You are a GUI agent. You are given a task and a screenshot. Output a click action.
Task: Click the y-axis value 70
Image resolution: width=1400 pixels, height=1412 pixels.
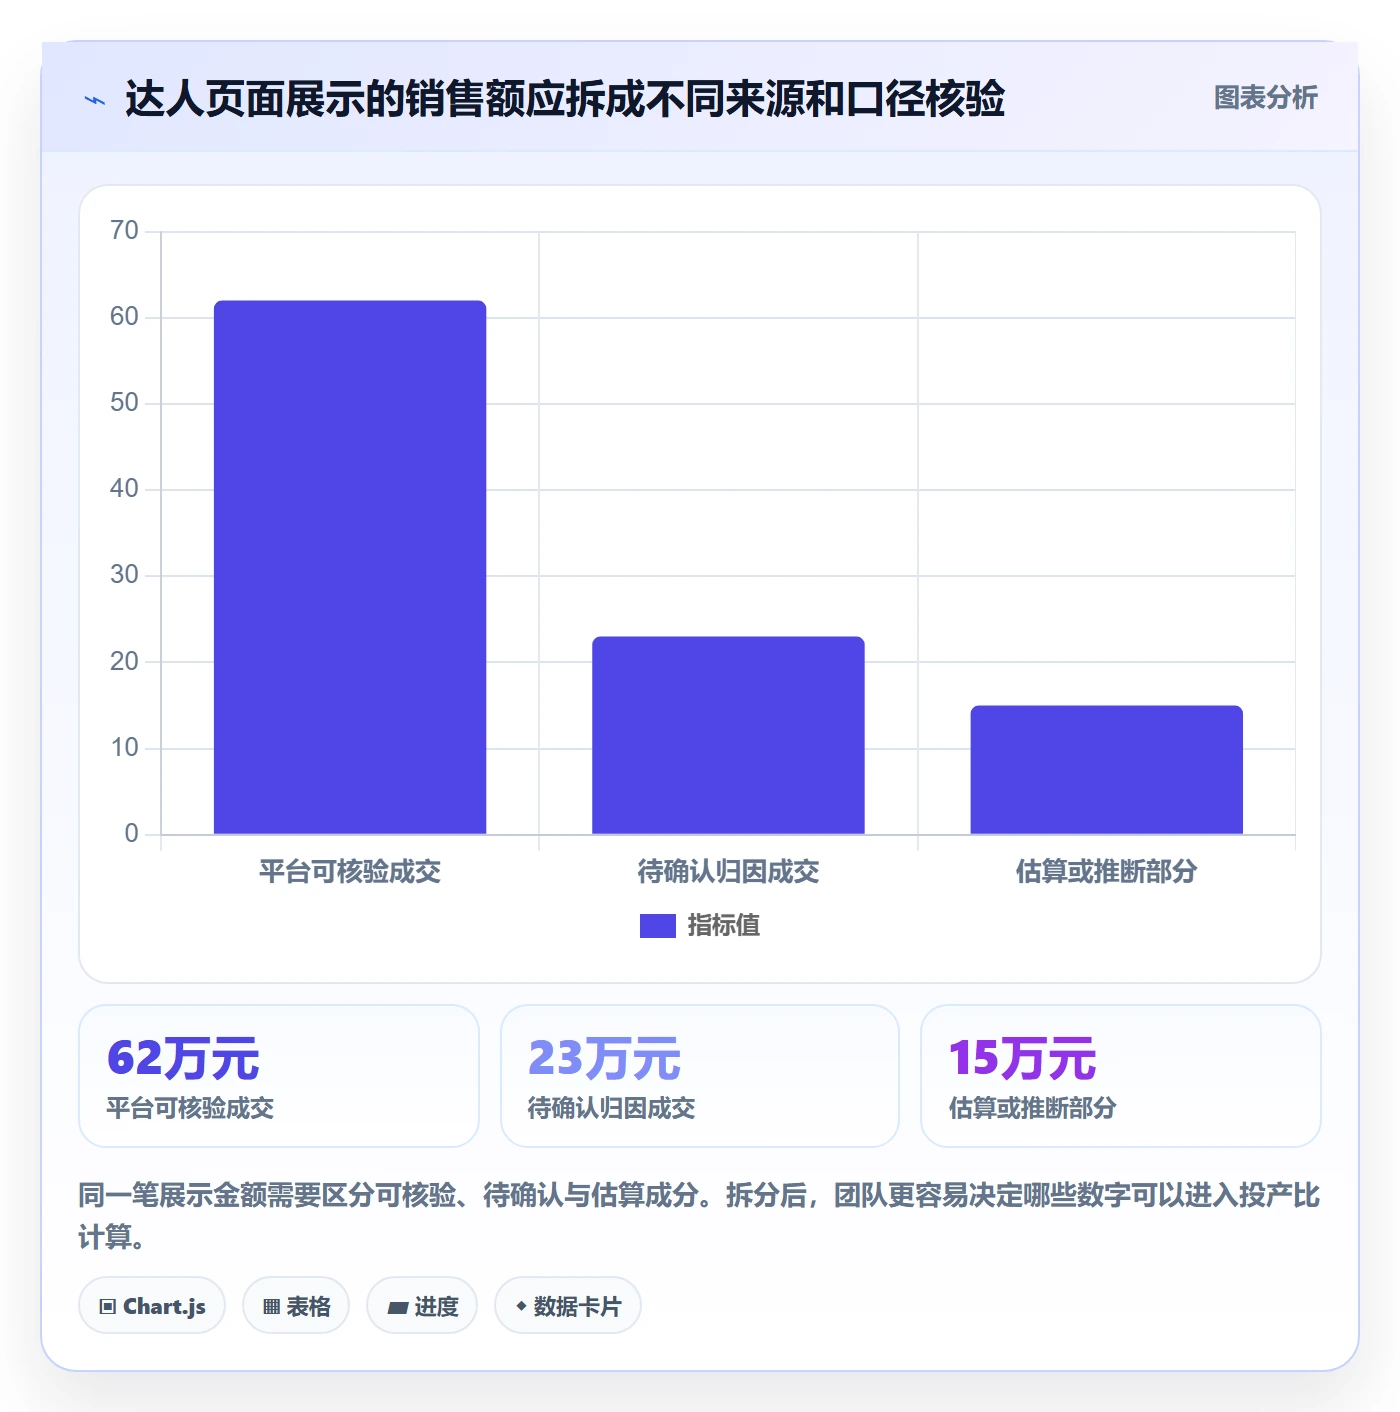tap(124, 231)
